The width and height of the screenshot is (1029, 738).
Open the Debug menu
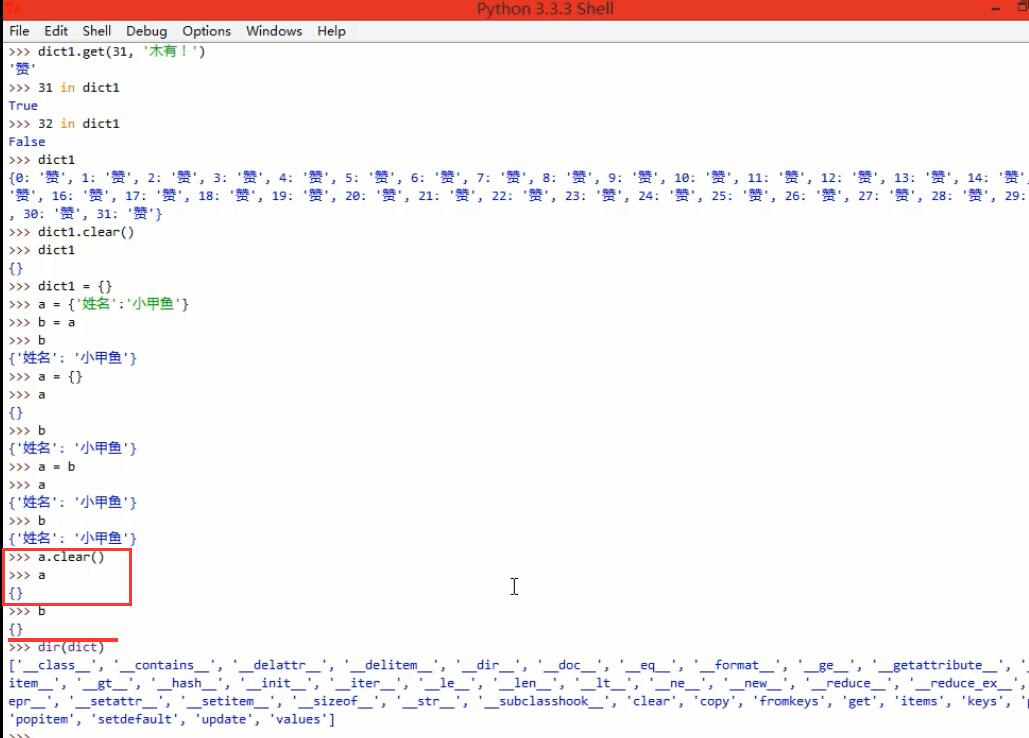pos(146,31)
